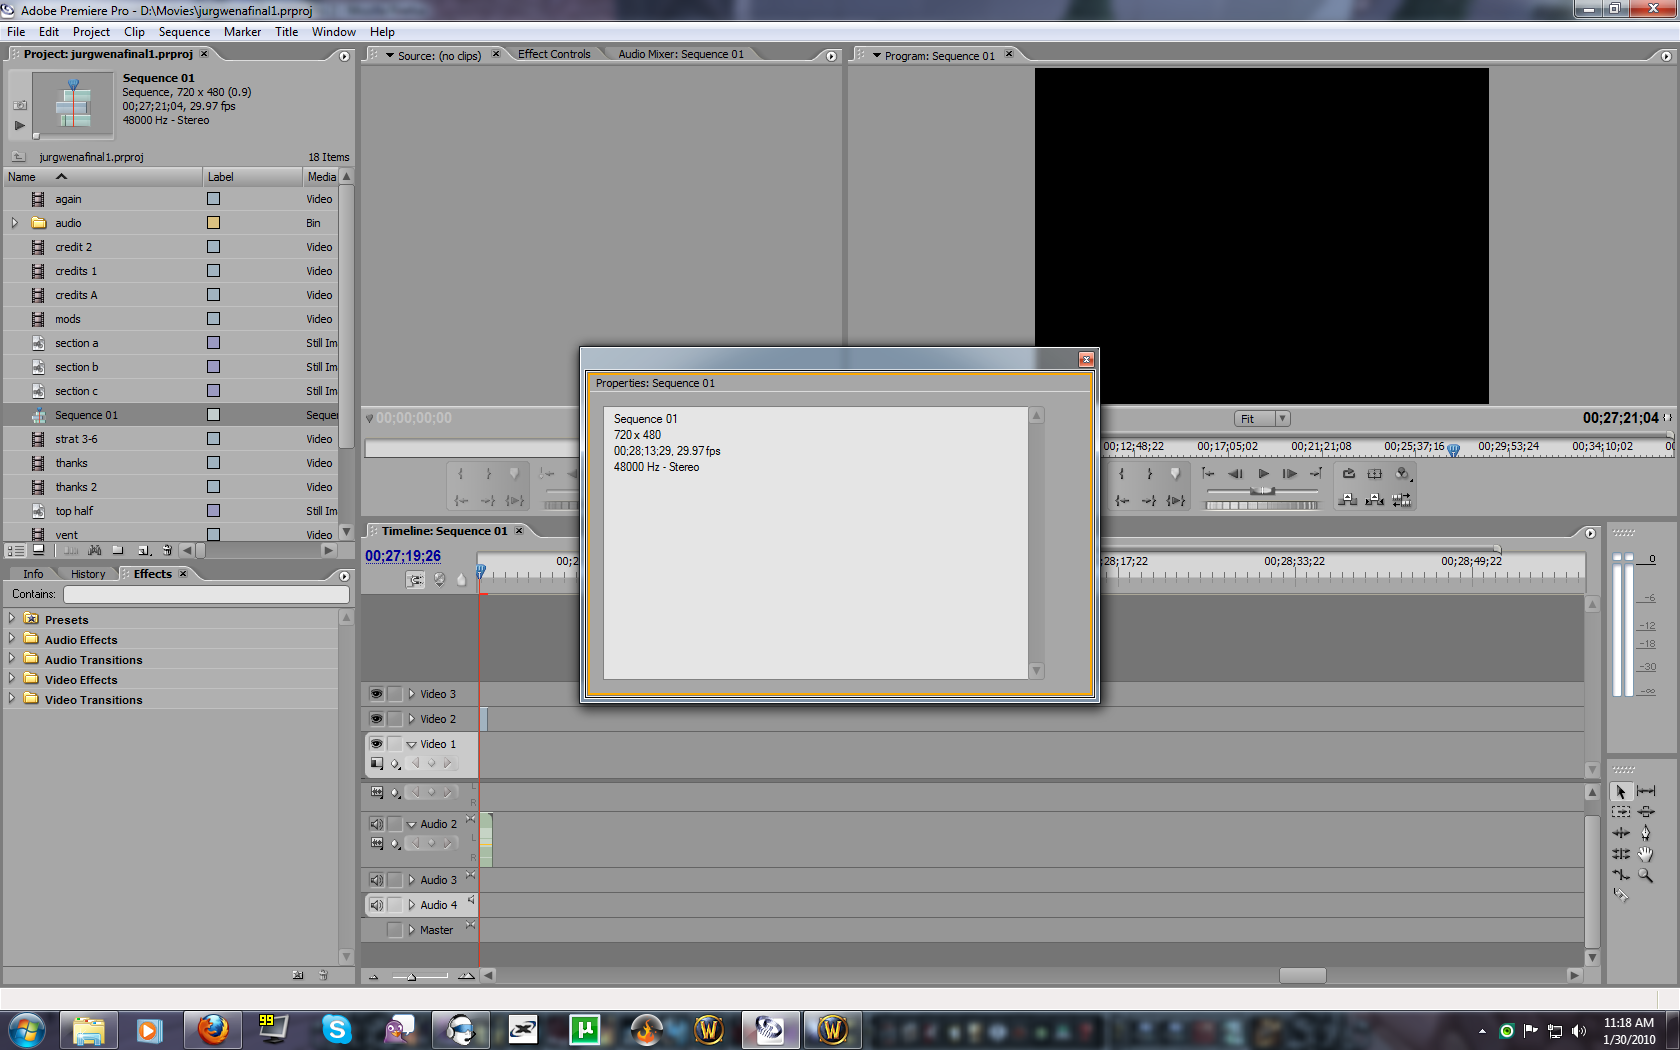The image size is (1680, 1050).
Task: Click the Lift button
Action: [x=1349, y=500]
